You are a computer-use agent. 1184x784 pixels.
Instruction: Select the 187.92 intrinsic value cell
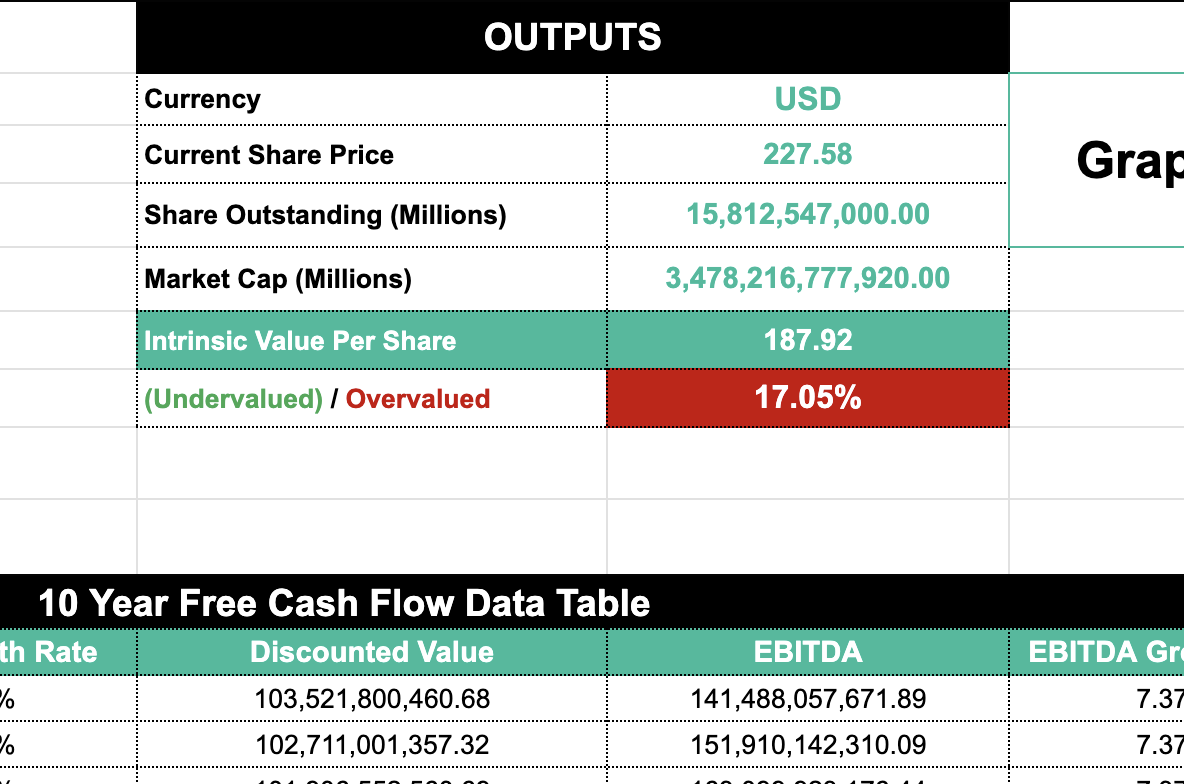(807, 340)
